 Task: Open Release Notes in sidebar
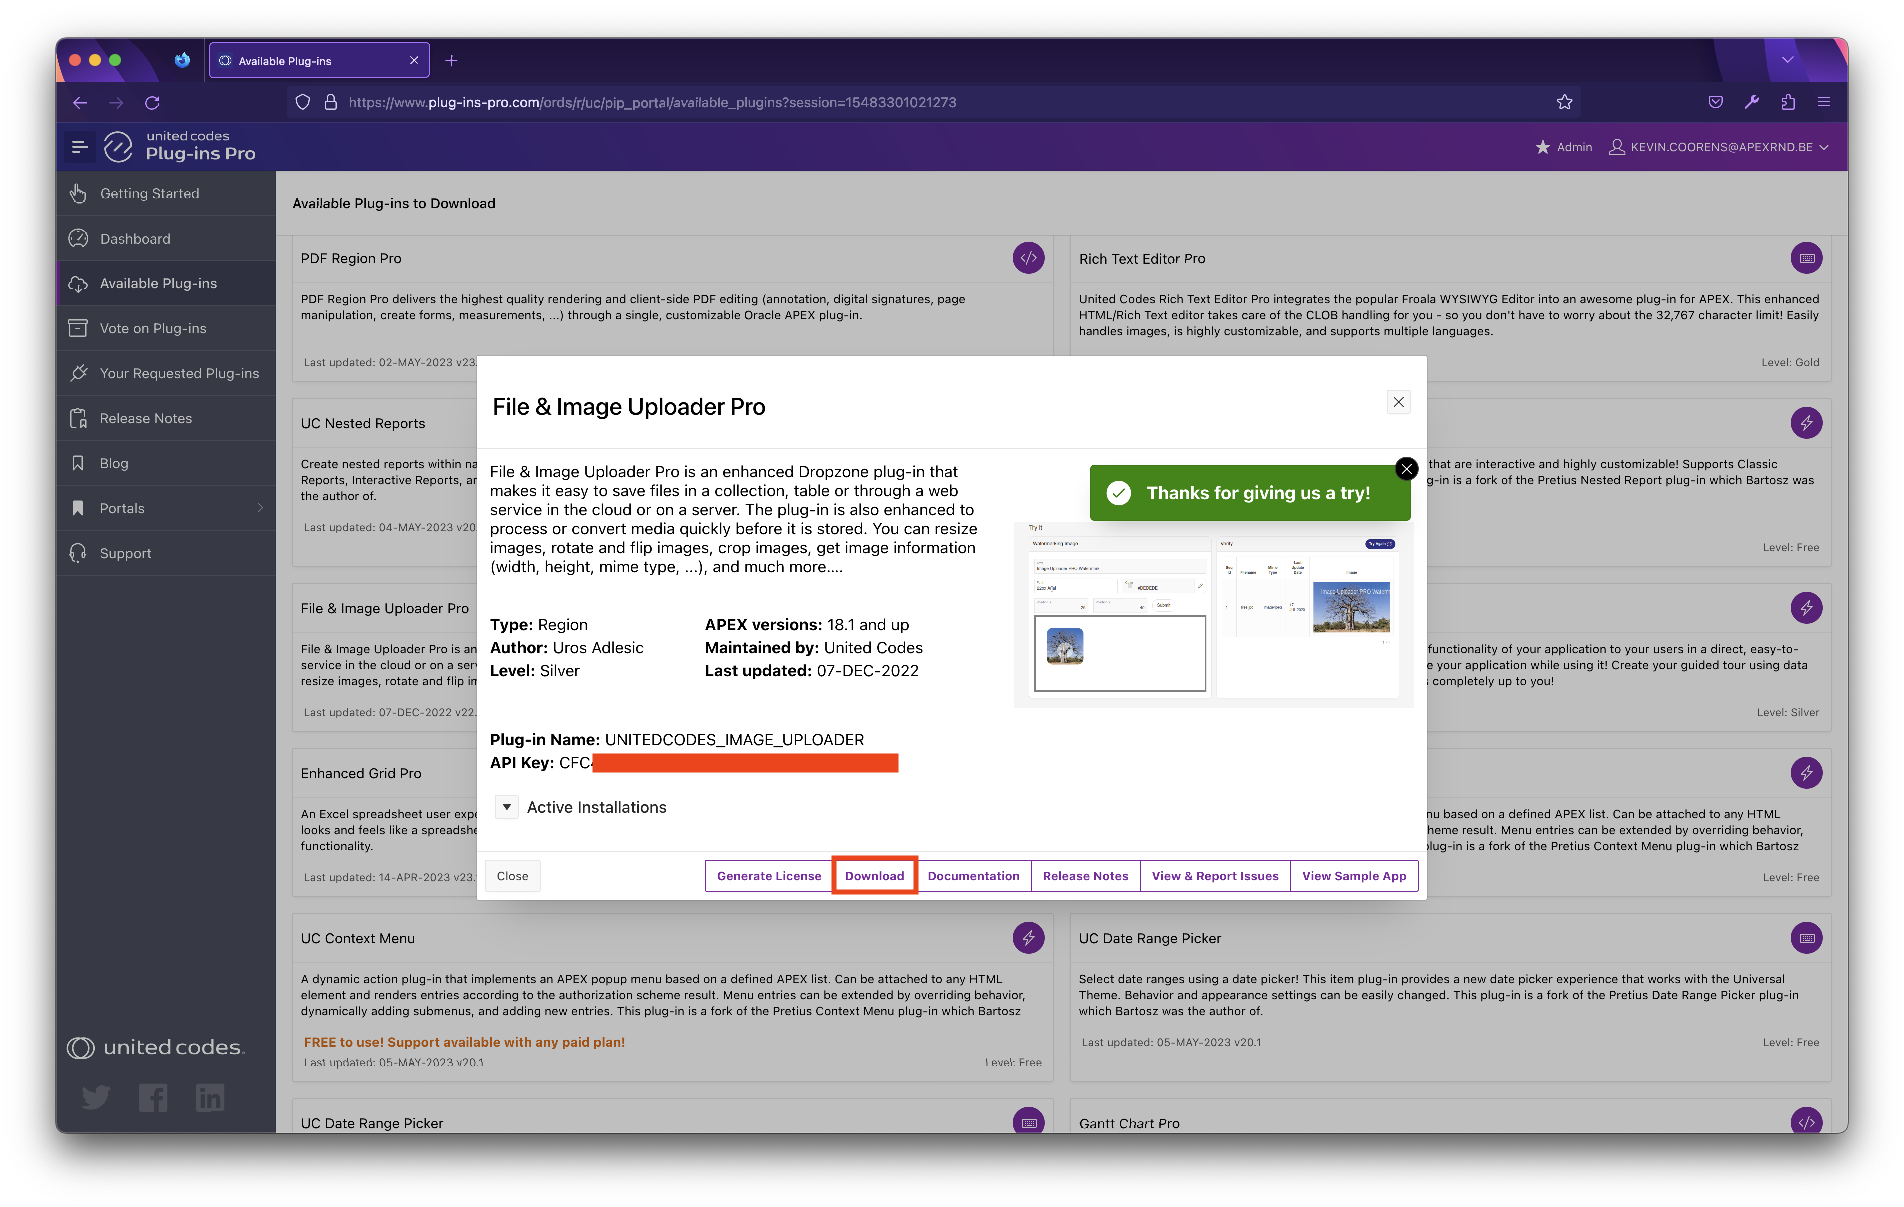coord(166,418)
